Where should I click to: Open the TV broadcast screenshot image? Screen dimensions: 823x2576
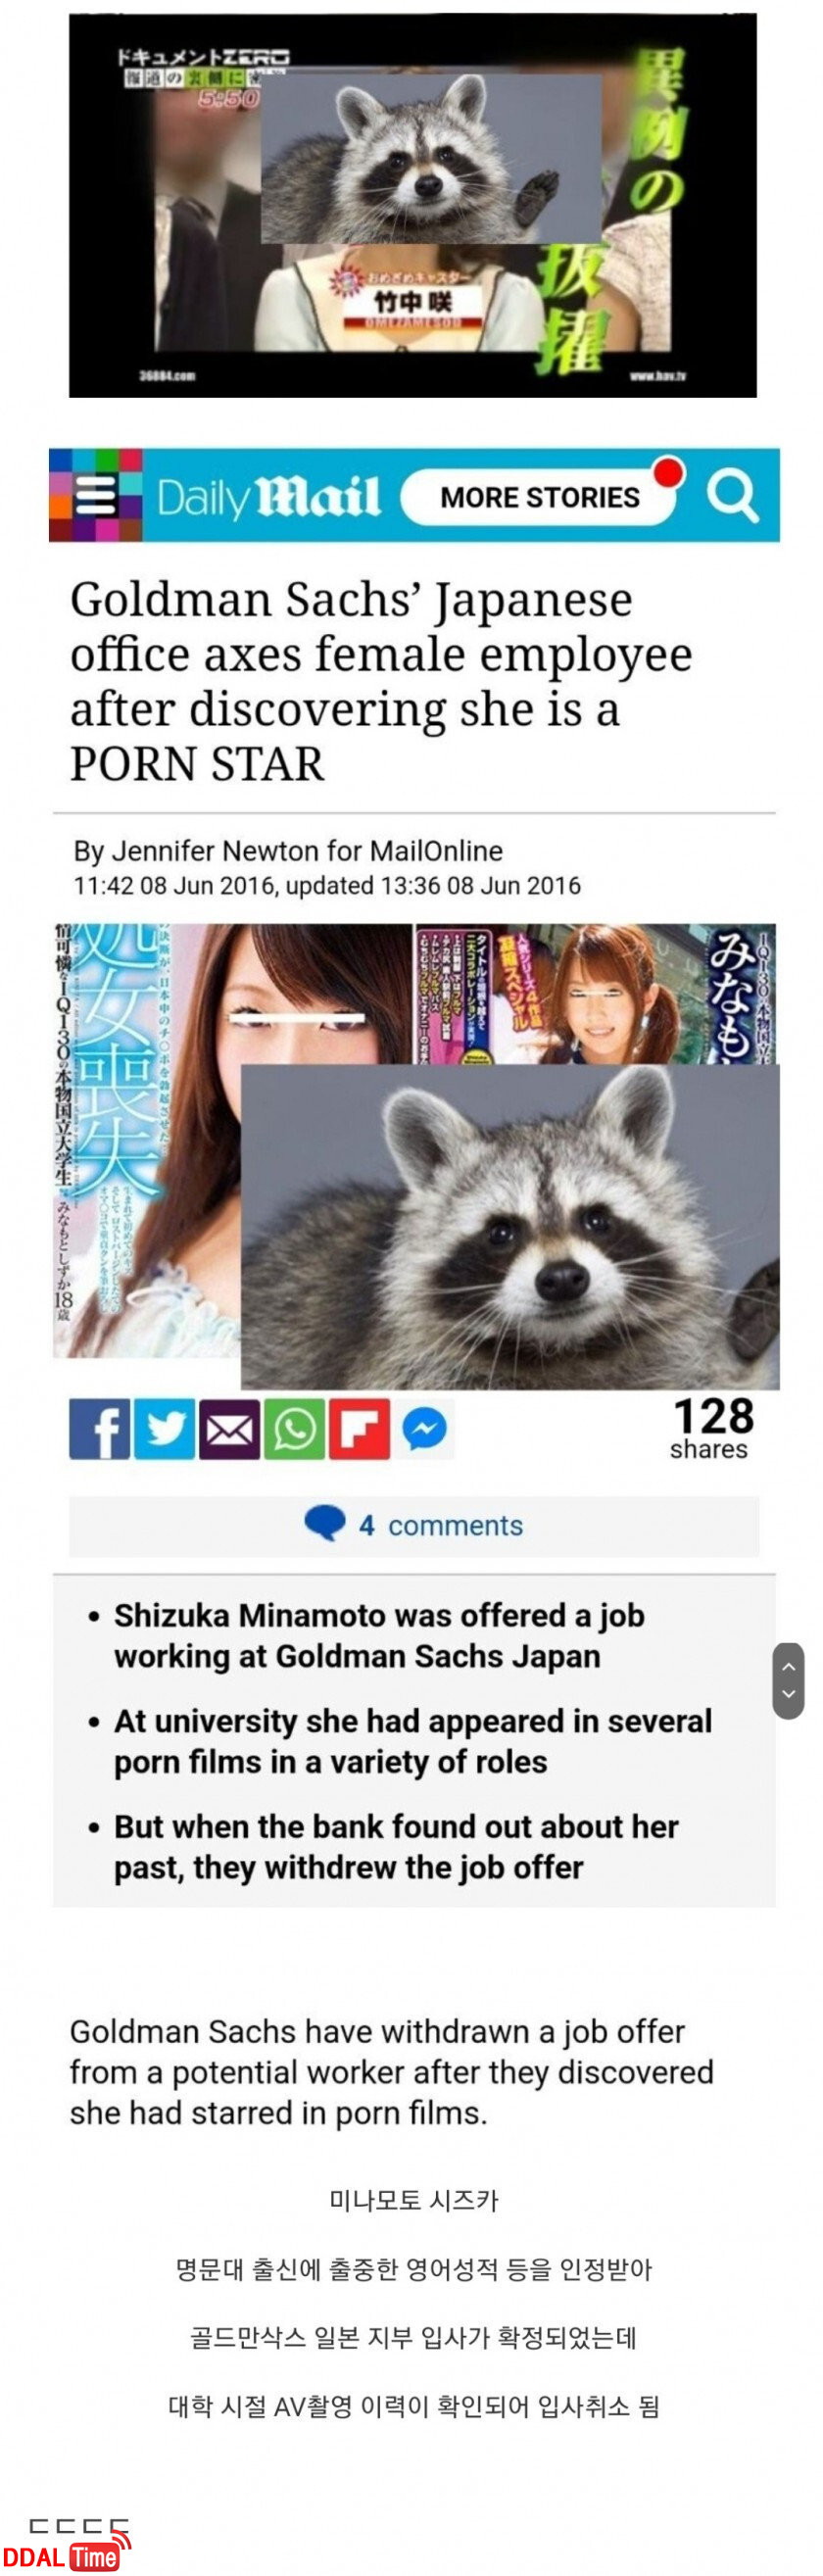412,206
